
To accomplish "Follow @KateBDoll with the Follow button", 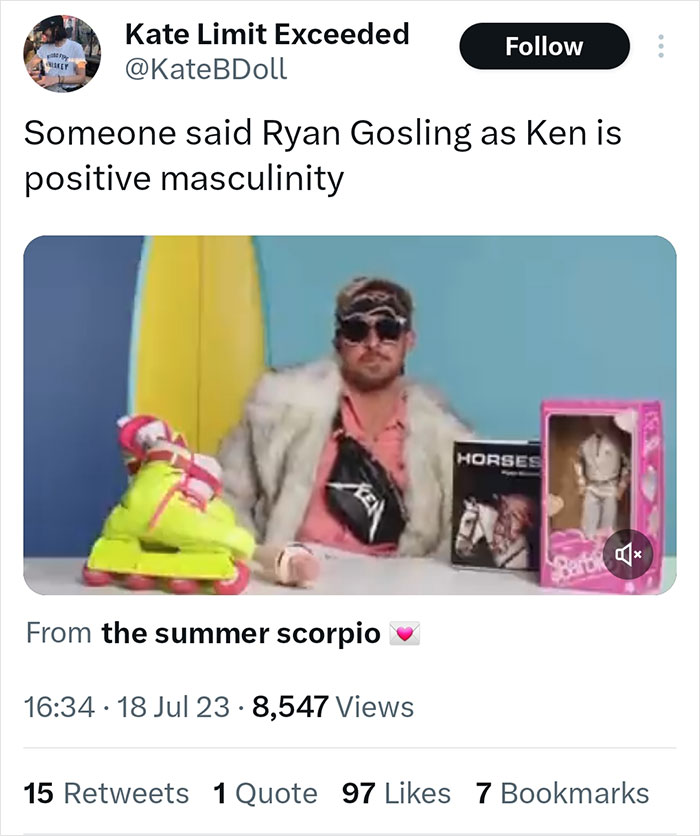I will [x=545, y=46].
